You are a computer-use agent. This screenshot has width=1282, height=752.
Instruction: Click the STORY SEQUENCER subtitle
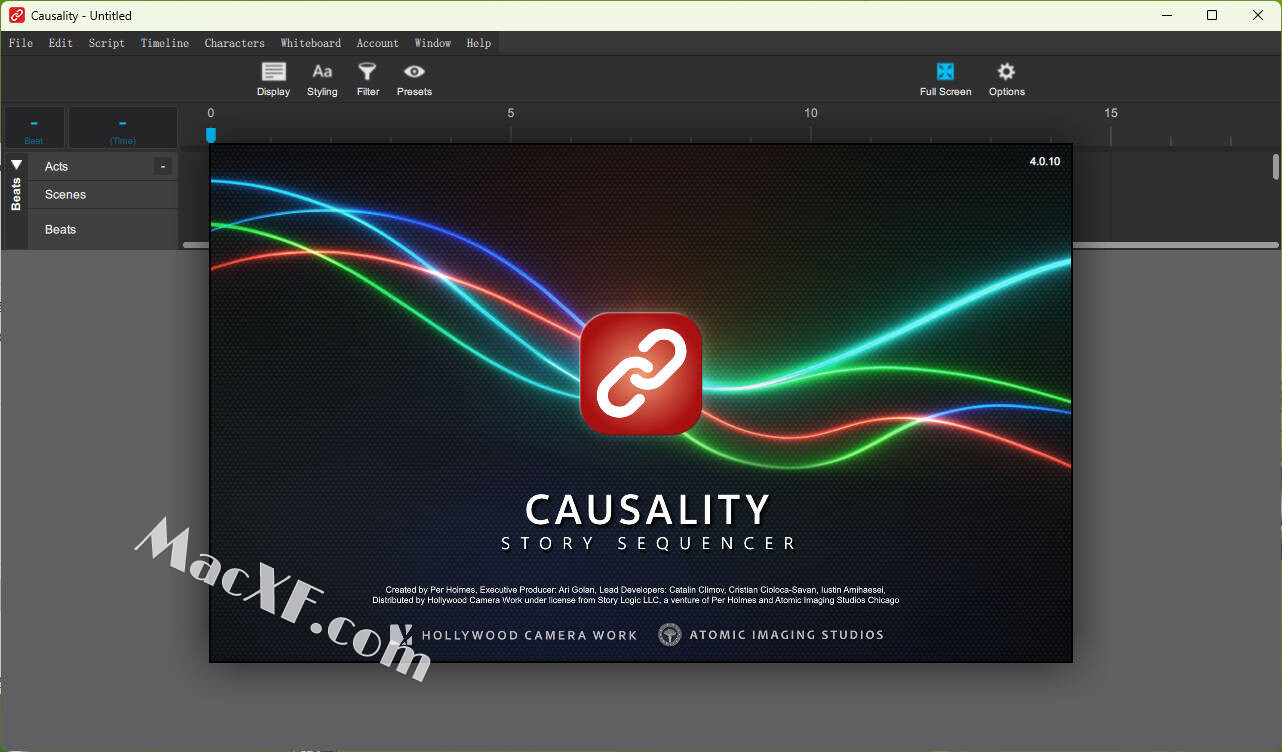pos(649,544)
